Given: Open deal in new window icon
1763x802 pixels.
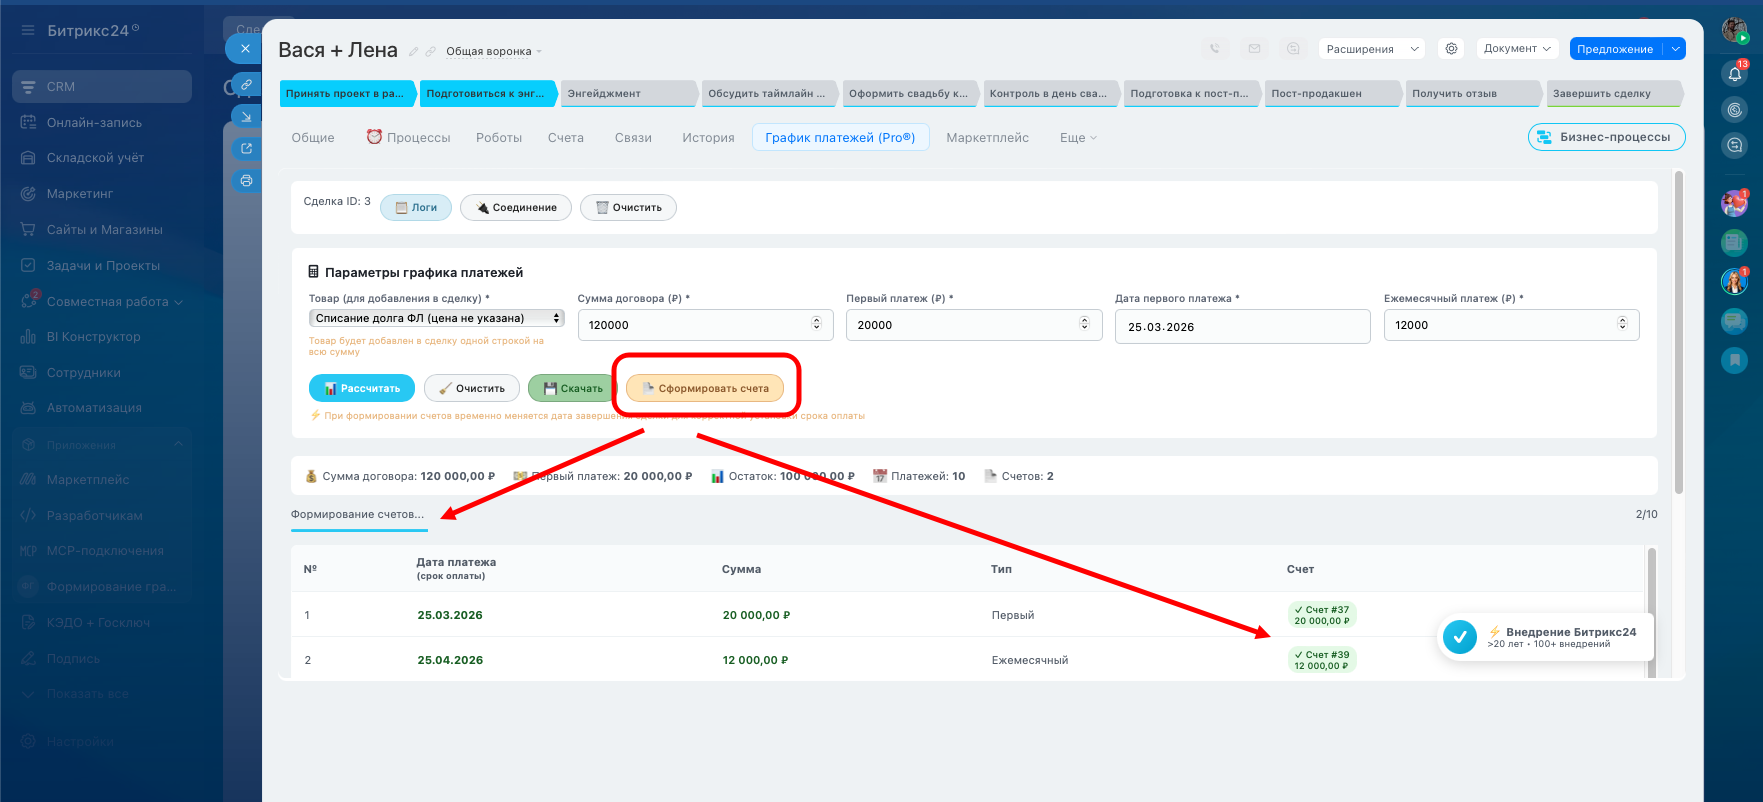Looking at the screenshot, I should coord(245,149).
